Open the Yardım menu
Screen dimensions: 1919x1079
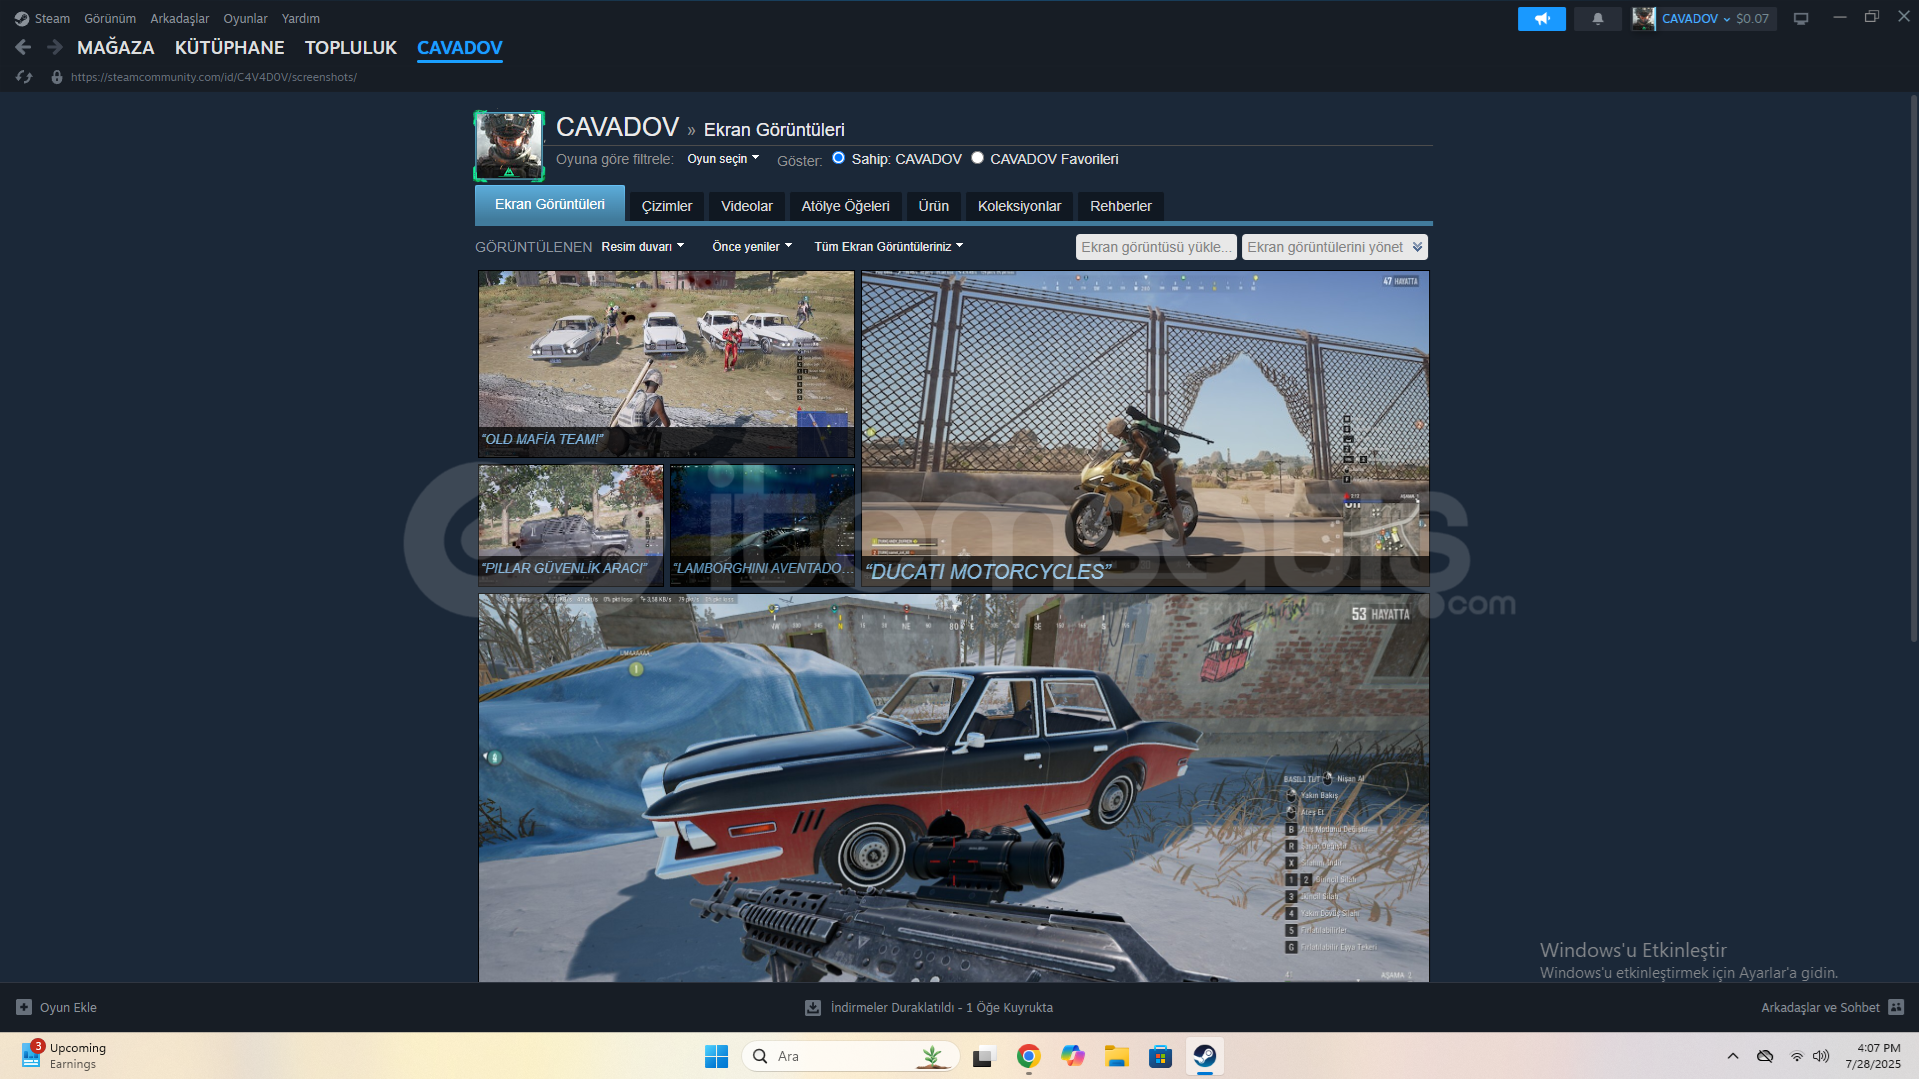301,19
